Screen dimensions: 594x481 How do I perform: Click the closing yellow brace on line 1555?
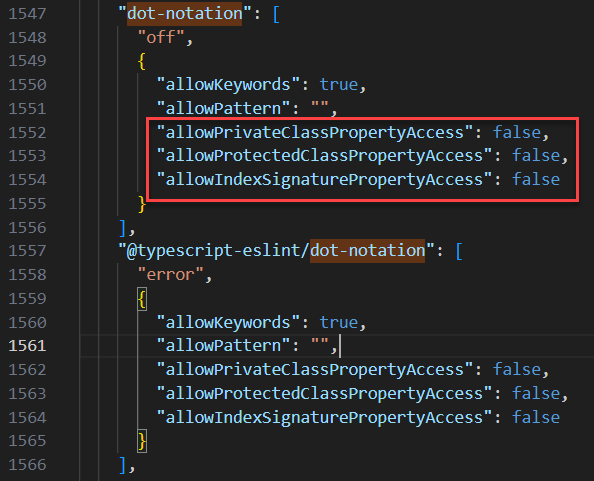click(142, 204)
